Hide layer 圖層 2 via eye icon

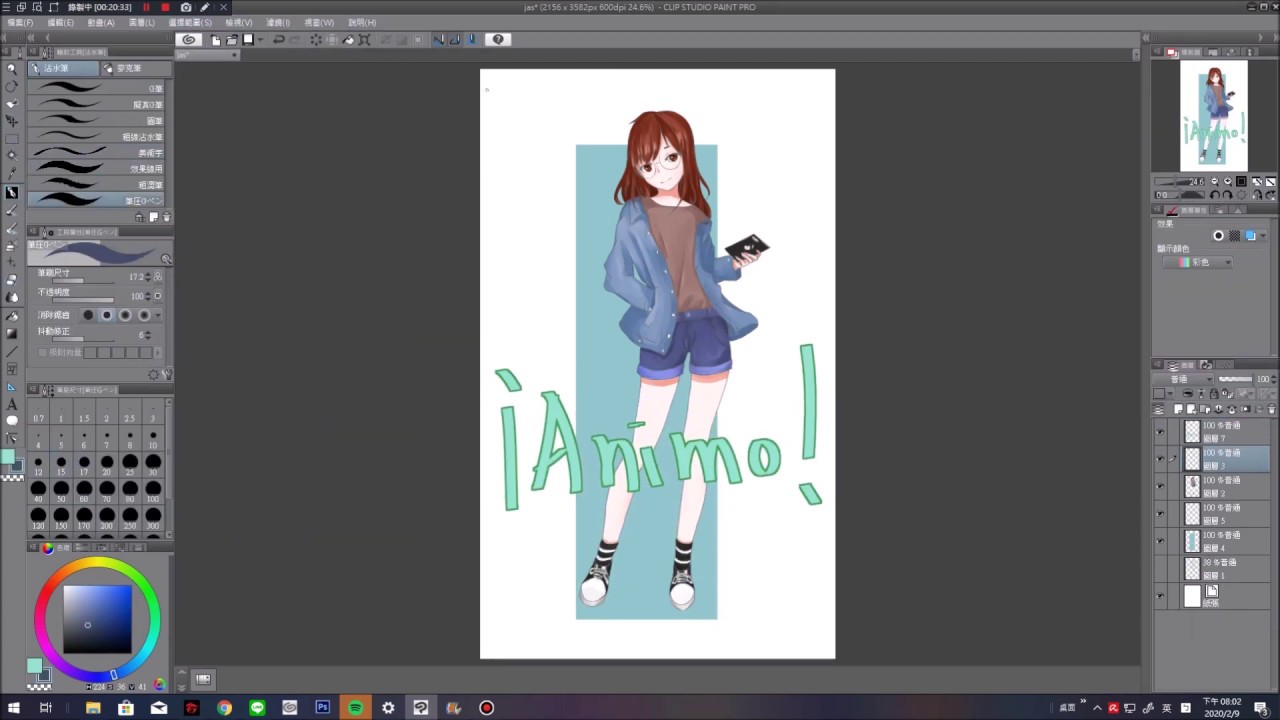[x=1160, y=486]
